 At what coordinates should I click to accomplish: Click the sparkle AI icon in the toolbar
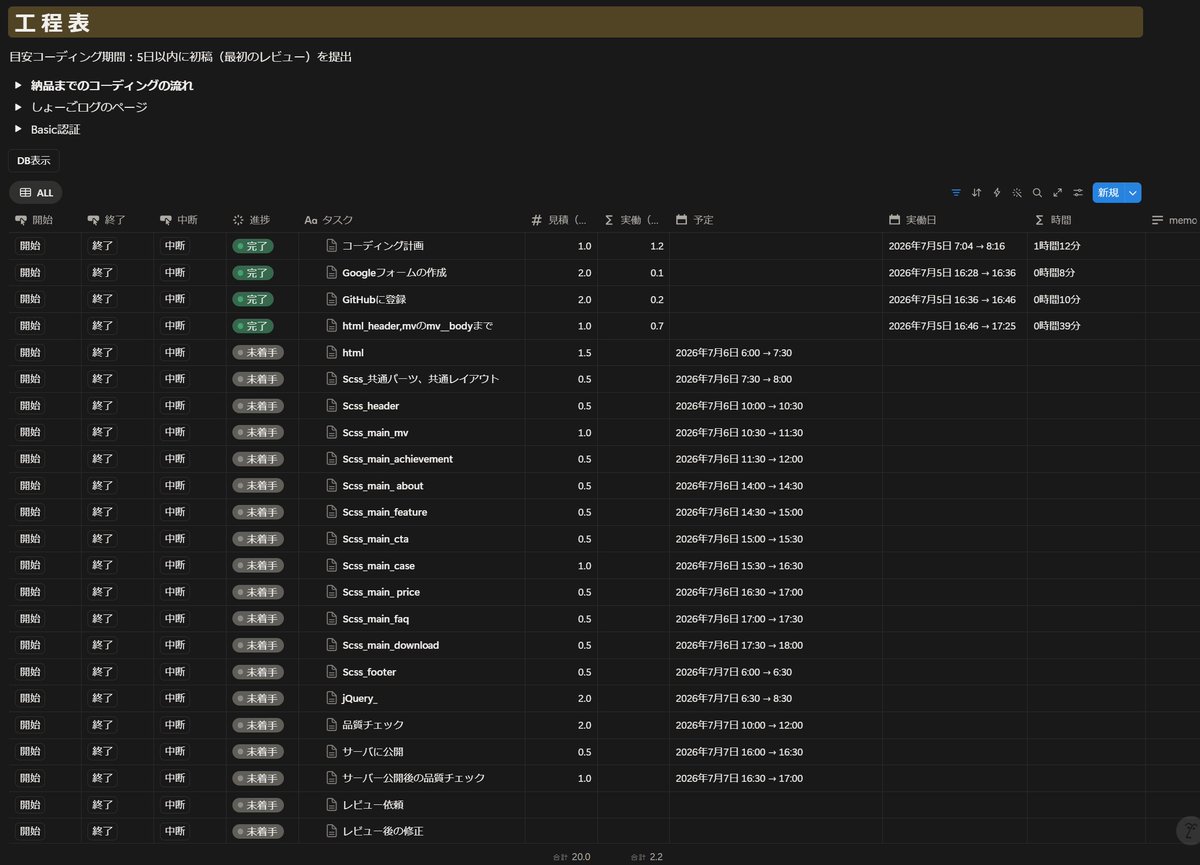point(1017,193)
